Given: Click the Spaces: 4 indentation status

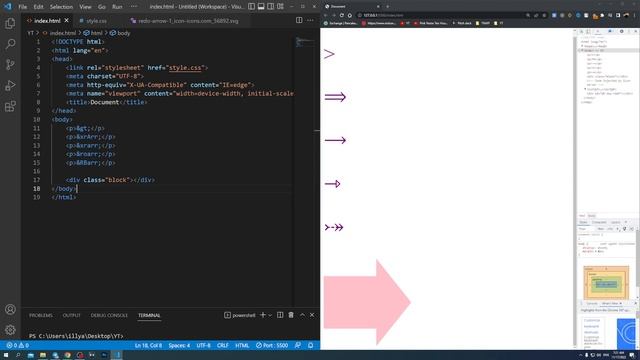Looking at the screenshot, I should [x=179, y=345].
